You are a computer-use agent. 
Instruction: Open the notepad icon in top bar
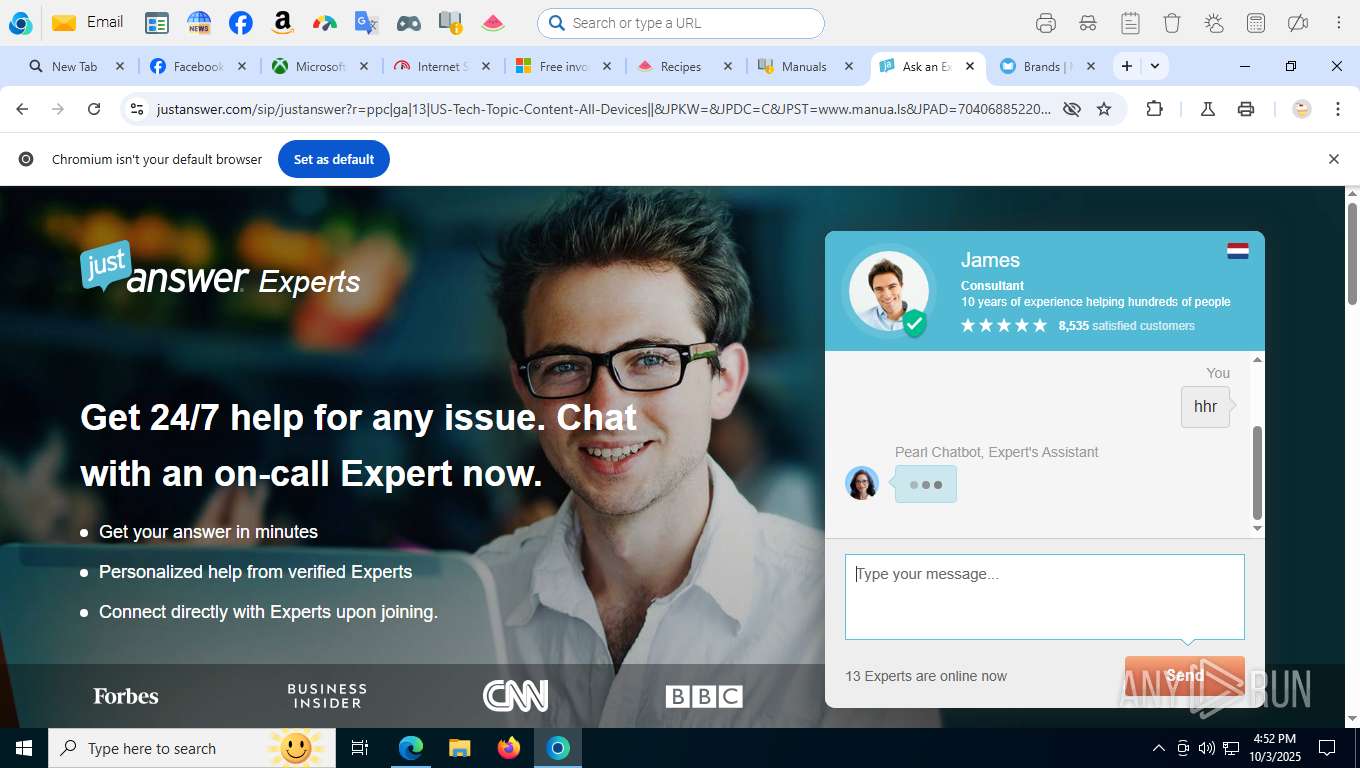(1130, 23)
